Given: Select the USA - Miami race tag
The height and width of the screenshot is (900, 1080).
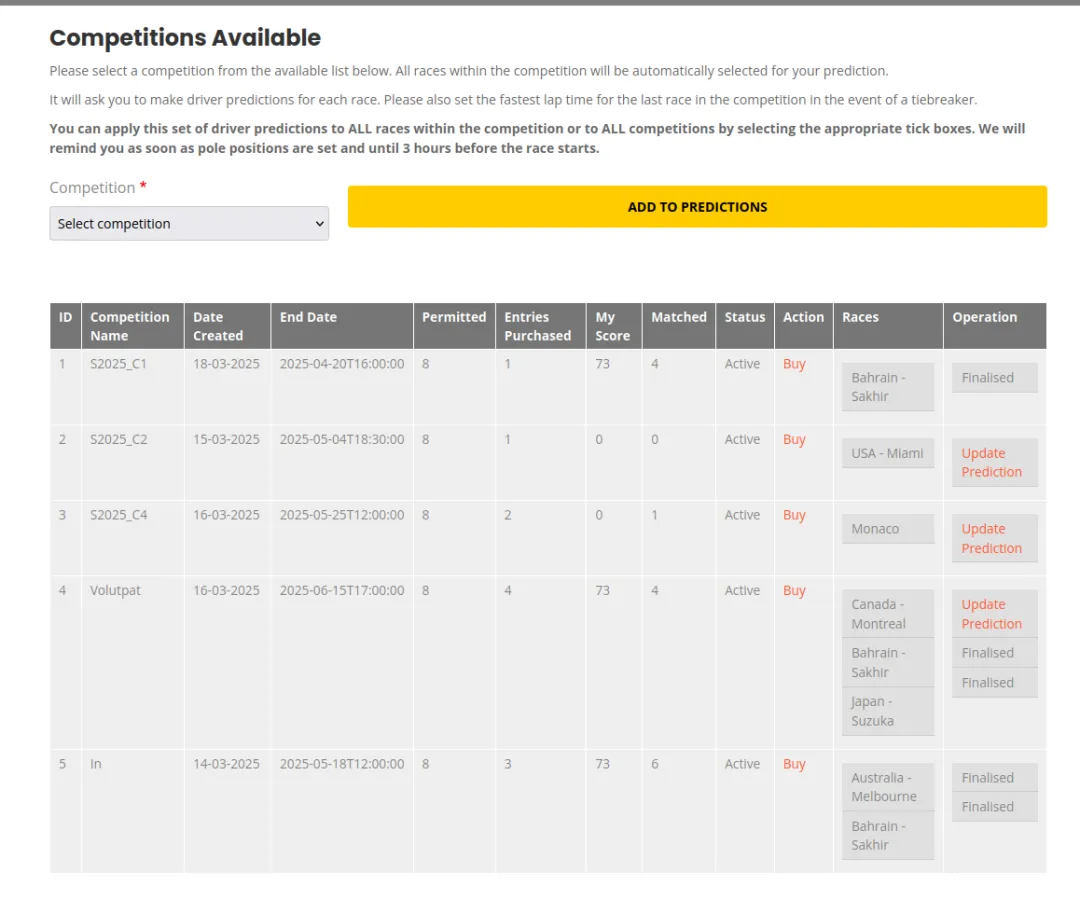Looking at the screenshot, I should click(x=887, y=453).
